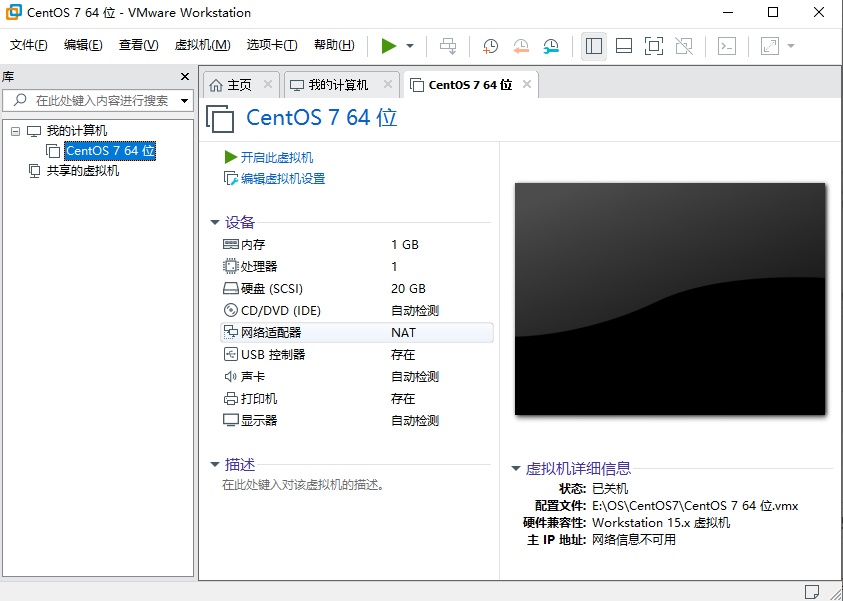Open the snapshot manager wrench icon
The height and width of the screenshot is (601, 843).
(551, 46)
